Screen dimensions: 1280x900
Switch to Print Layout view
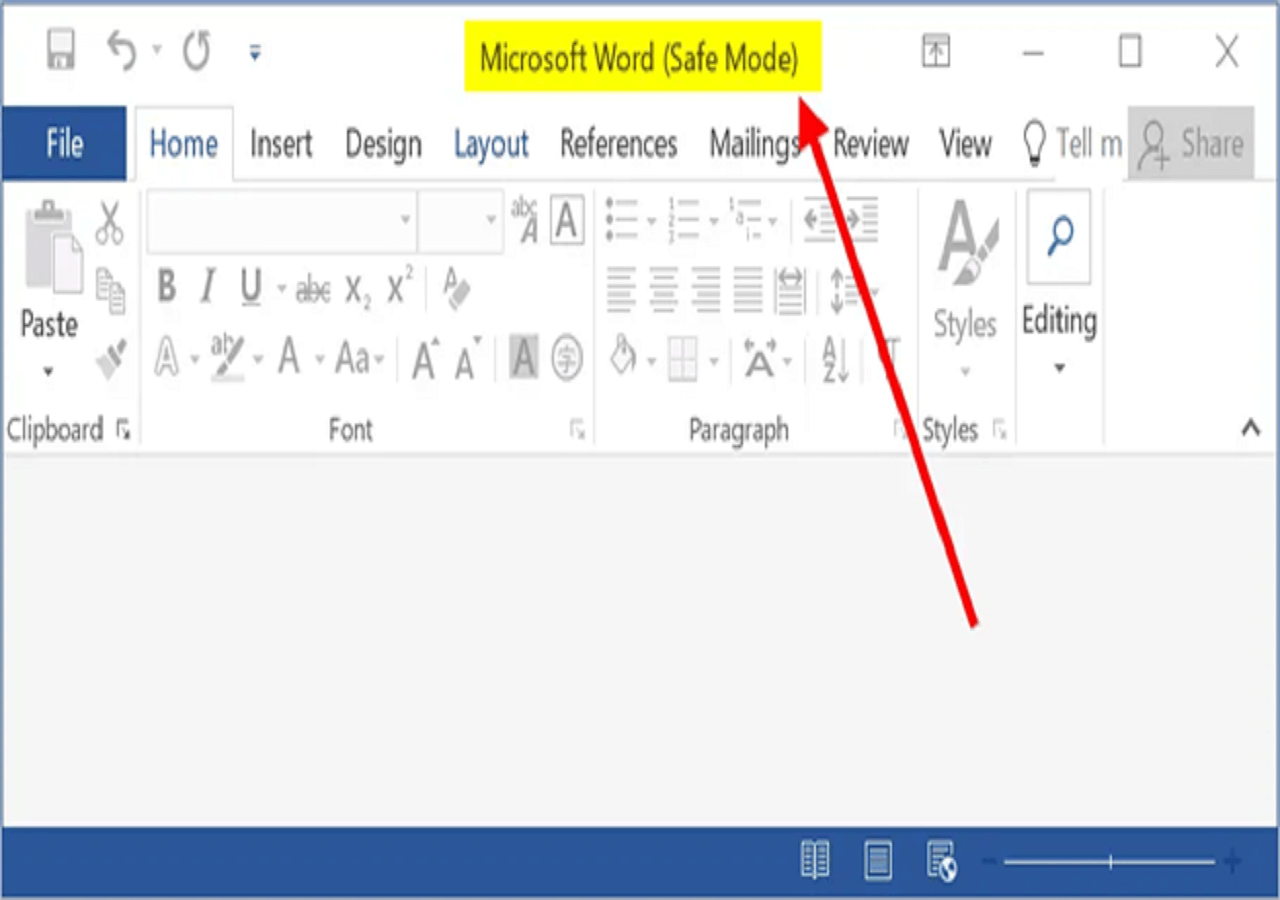pyautogui.click(x=878, y=861)
